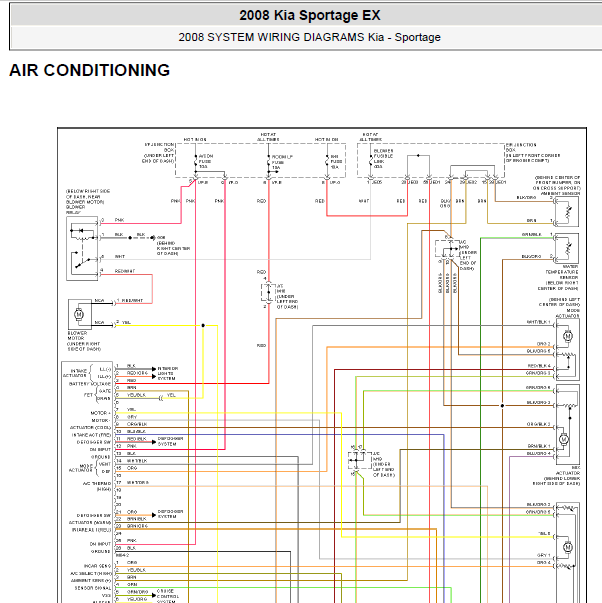The image size is (602, 603).
Task: Click the 'G08' ground label text
Action: click(x=161, y=238)
